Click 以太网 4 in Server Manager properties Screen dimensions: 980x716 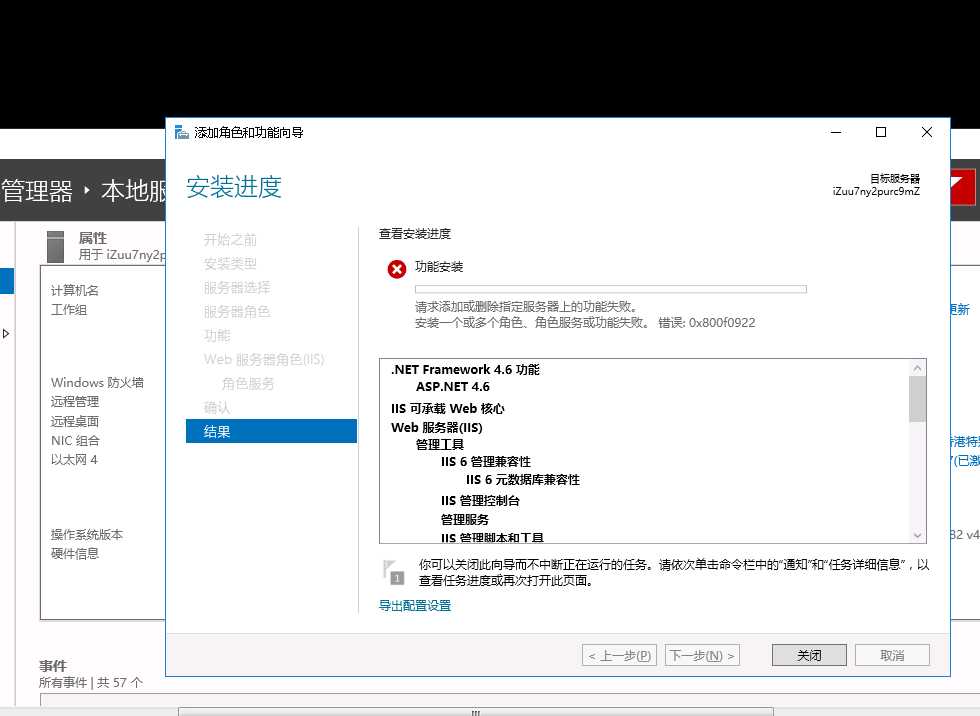coord(74,460)
